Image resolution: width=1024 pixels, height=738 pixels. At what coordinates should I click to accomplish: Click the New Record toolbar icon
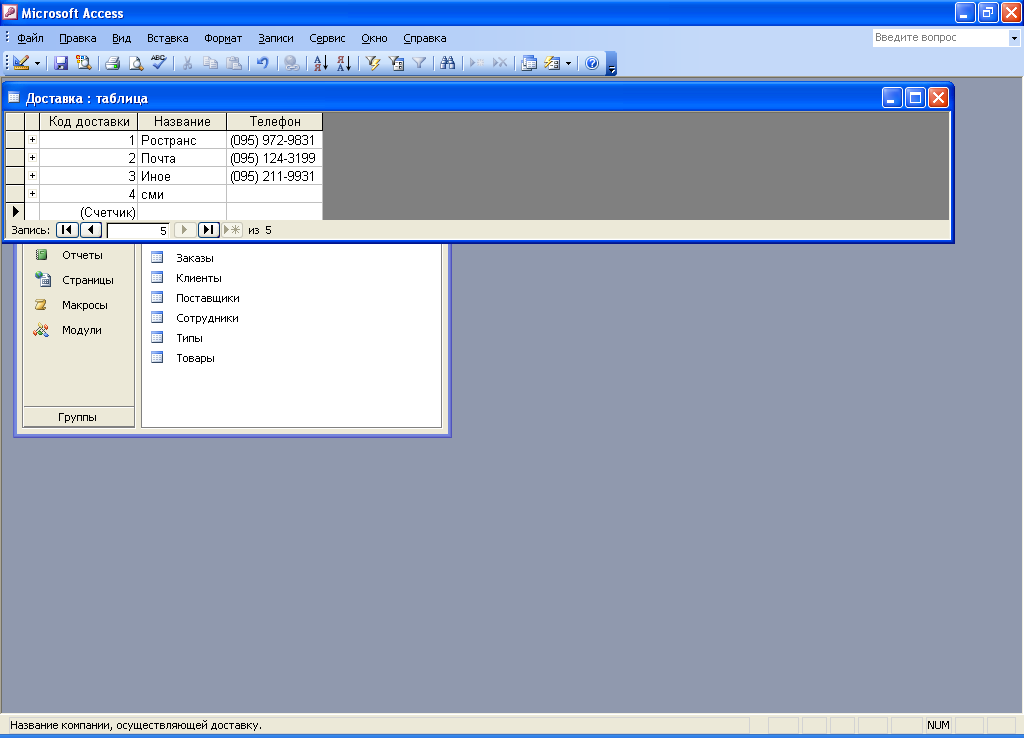(x=477, y=63)
